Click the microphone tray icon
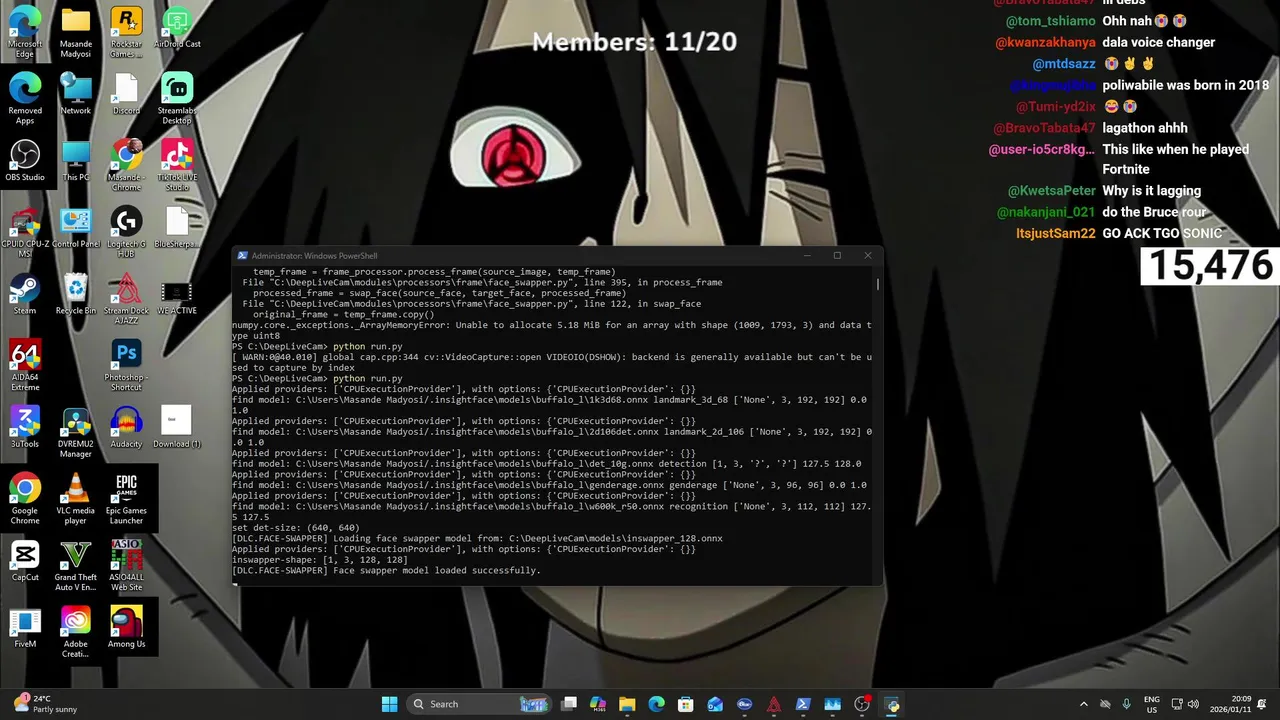Screen dimensions: 1280x720 [x=1127, y=704]
